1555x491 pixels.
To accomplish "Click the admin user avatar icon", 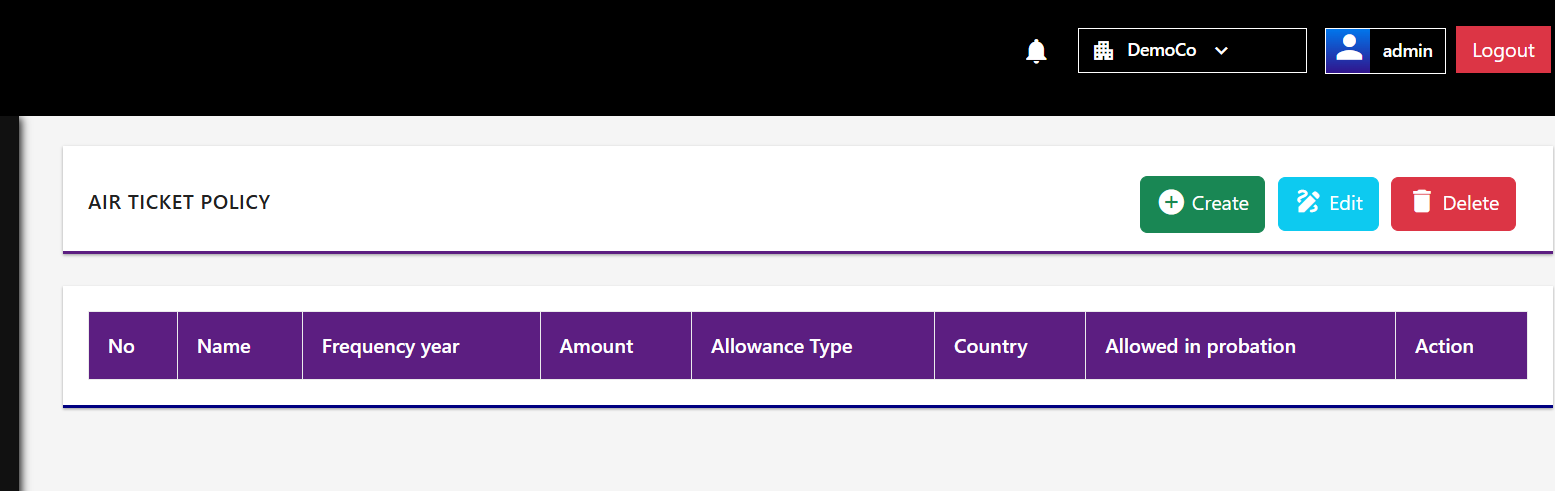I will point(1348,51).
